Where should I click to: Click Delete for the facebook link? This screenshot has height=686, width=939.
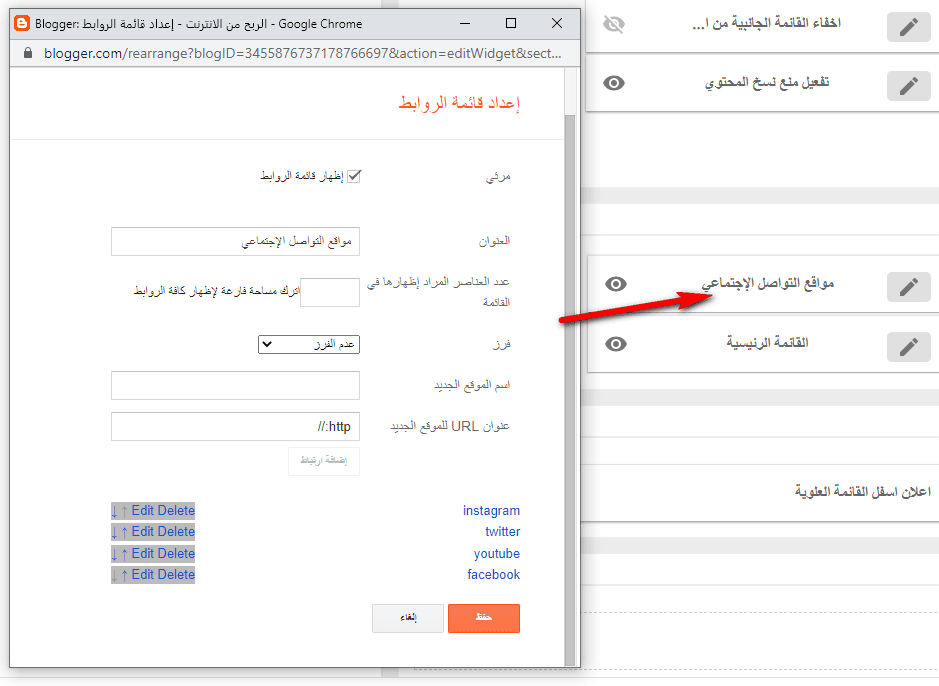[177, 575]
